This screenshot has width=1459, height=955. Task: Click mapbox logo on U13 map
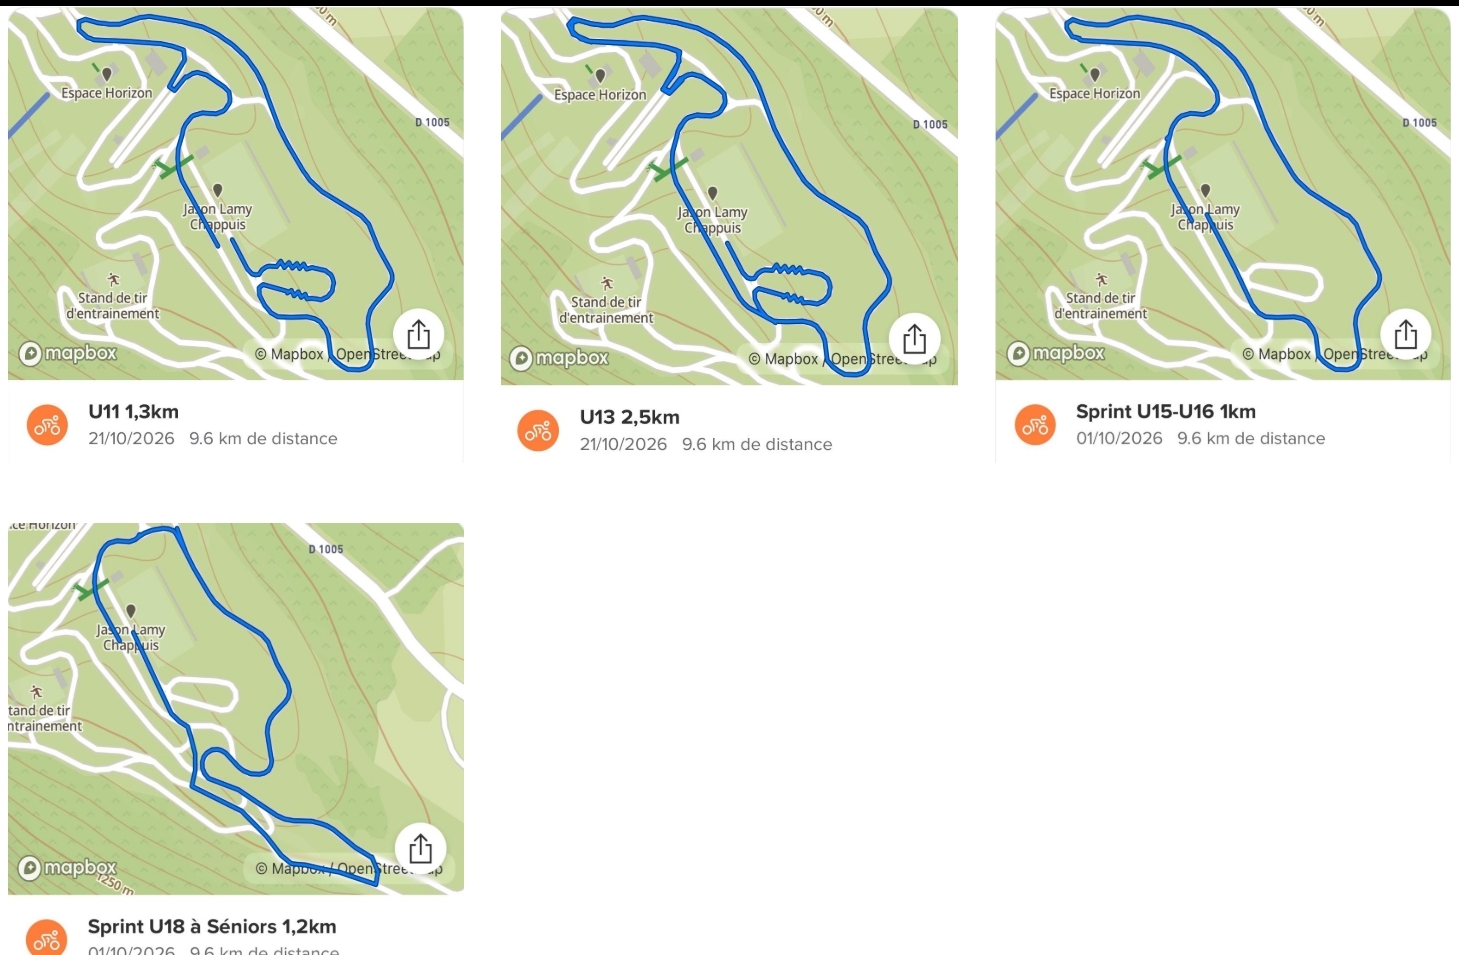[x=559, y=358]
